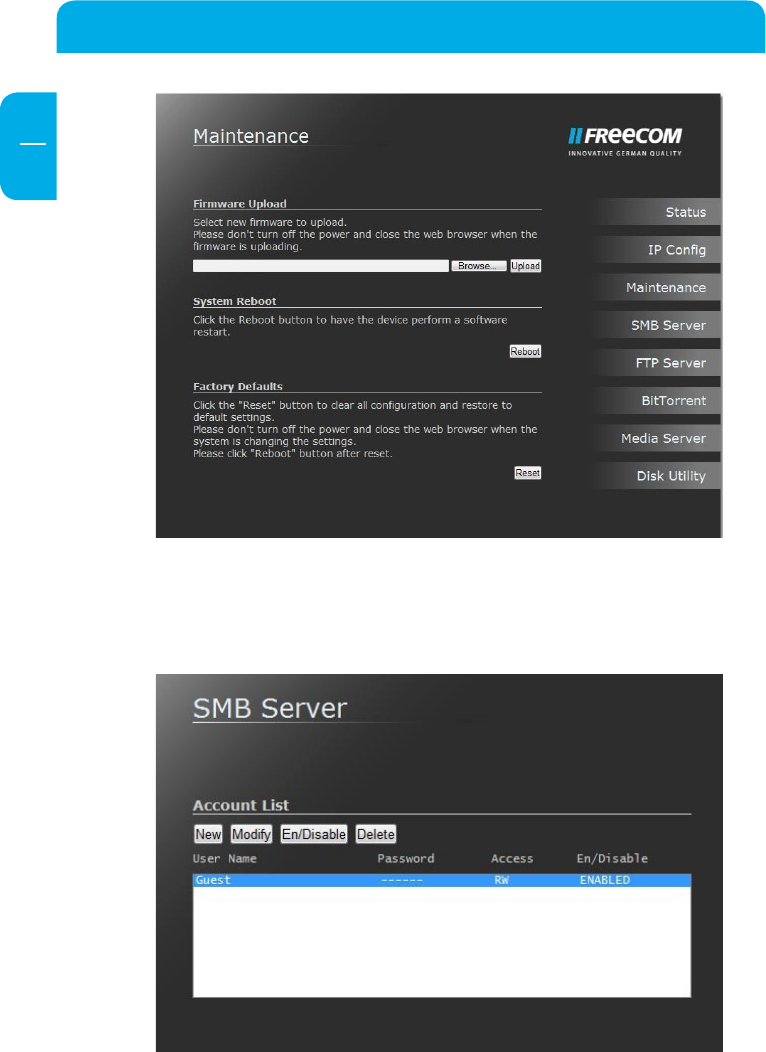Click the User Name column header

[225, 859]
